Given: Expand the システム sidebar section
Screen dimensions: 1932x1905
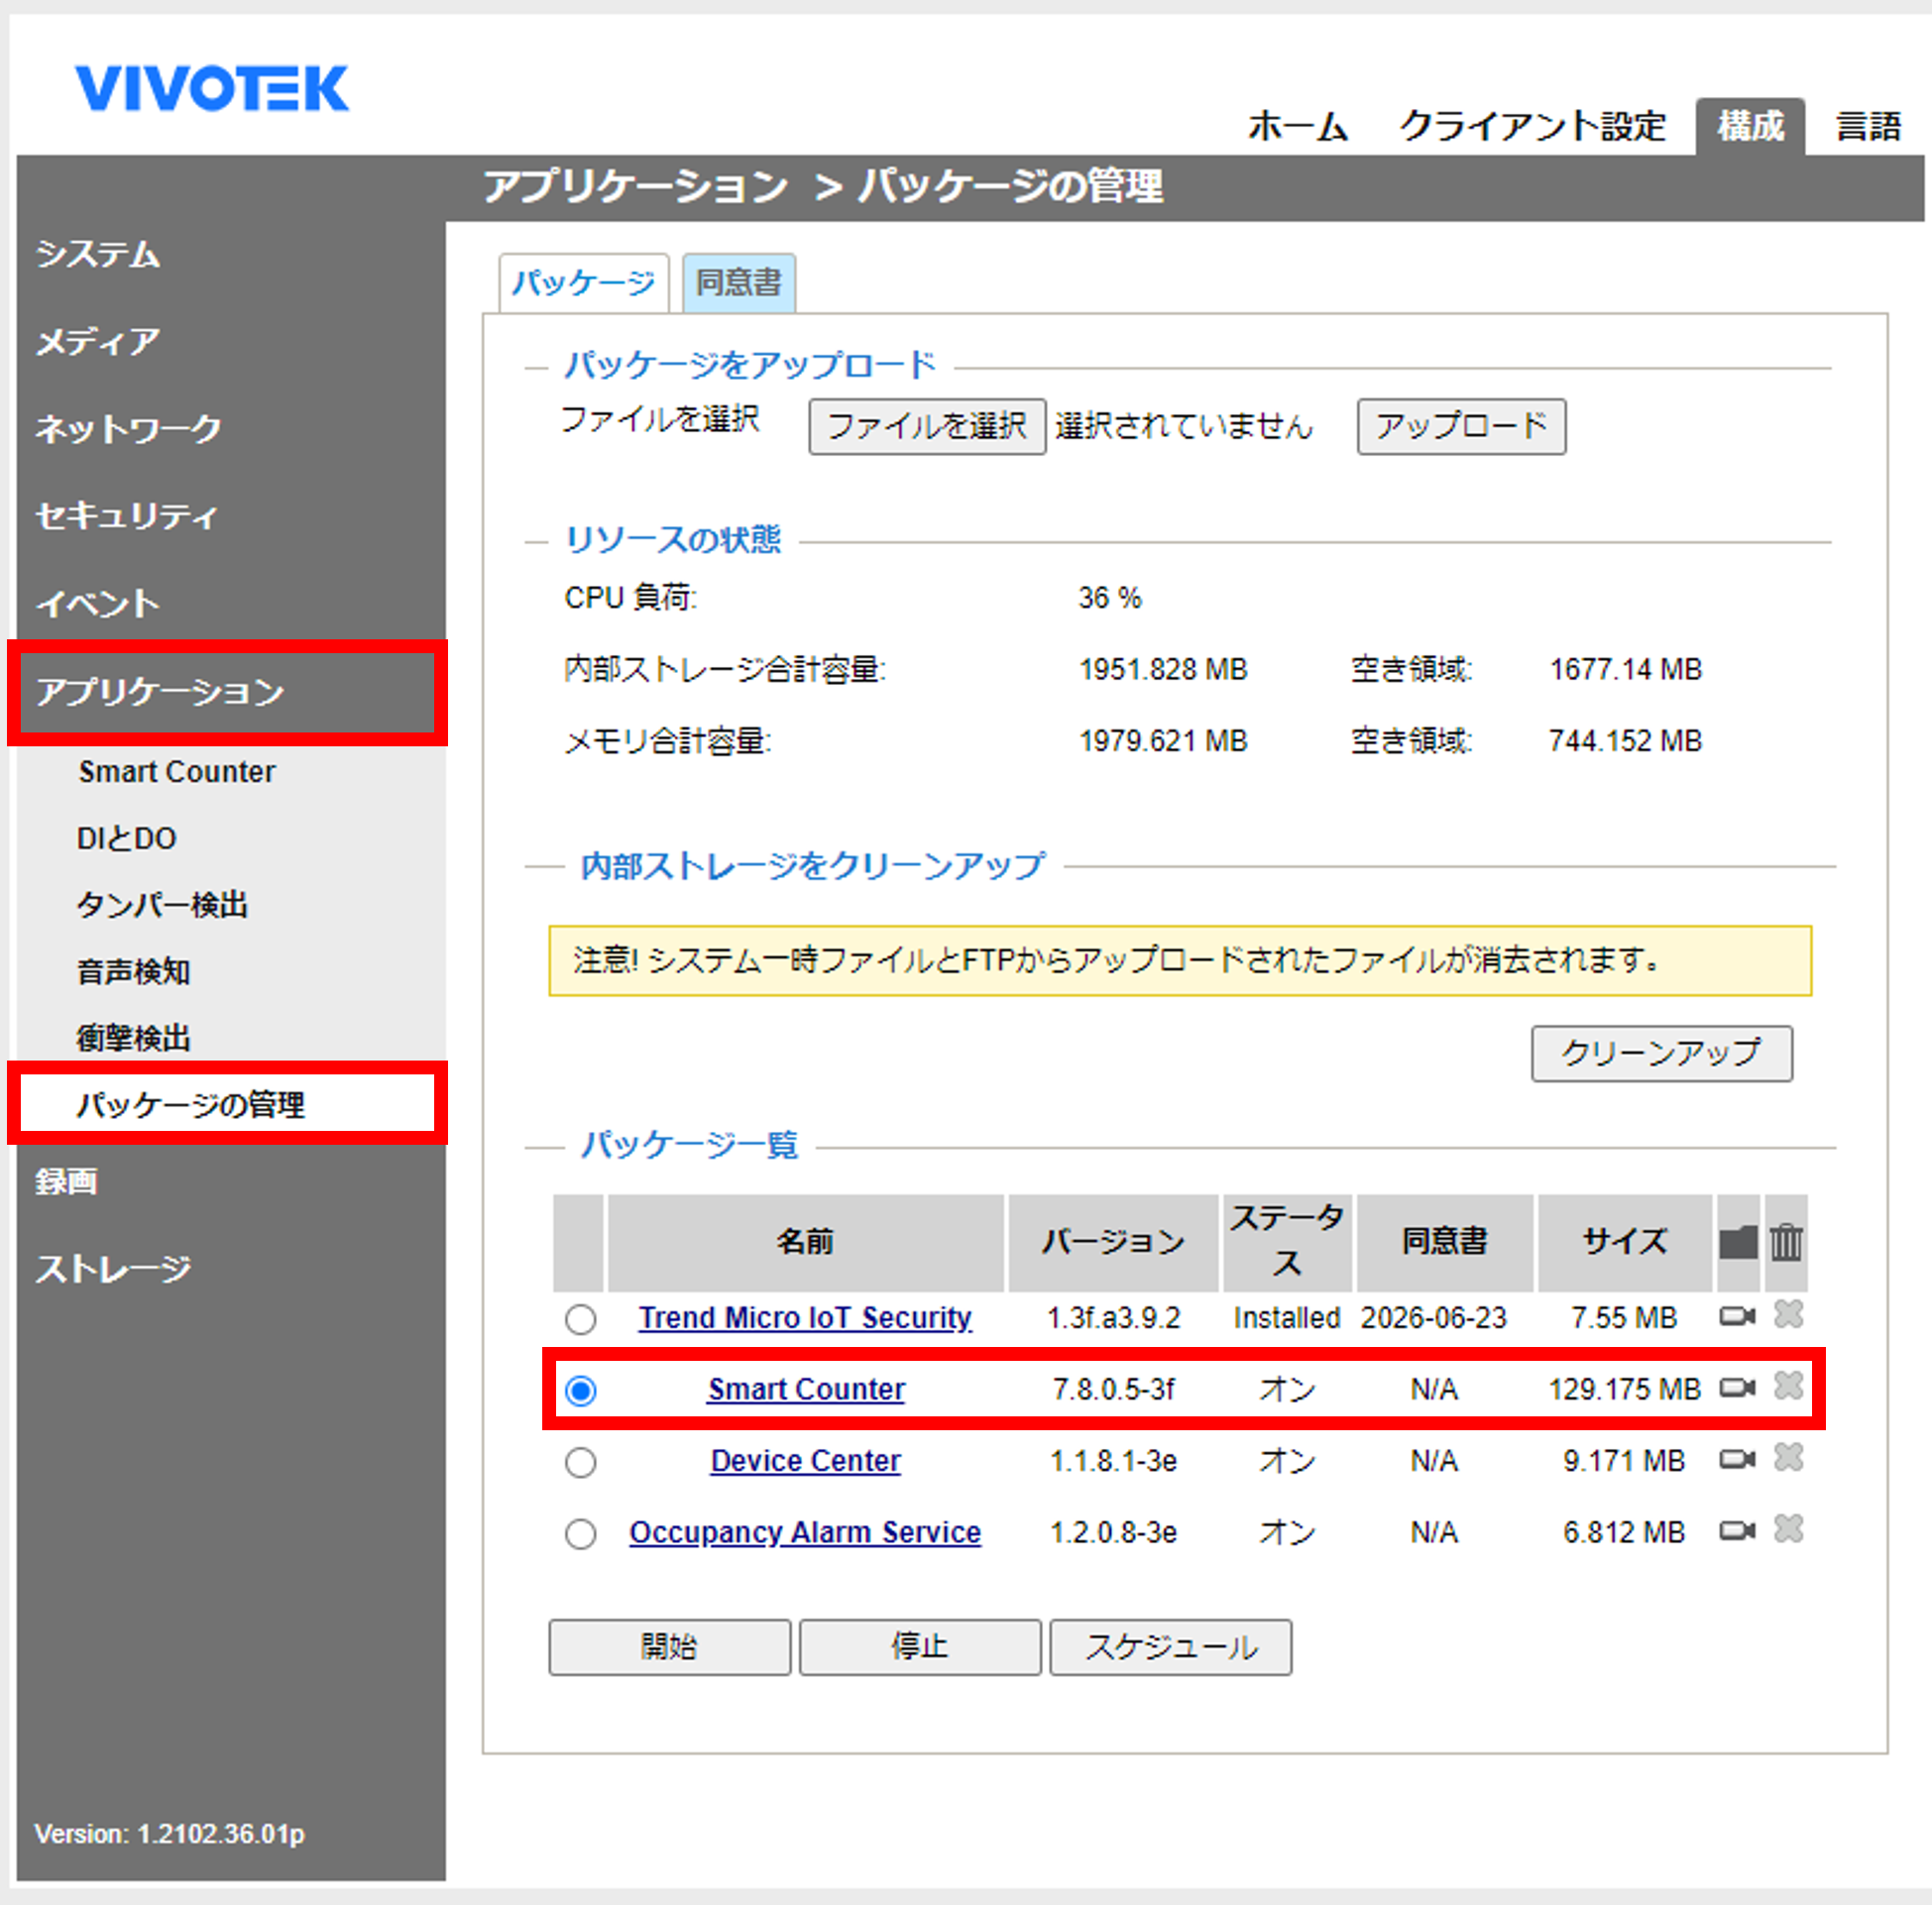Looking at the screenshot, I should pos(98,255).
